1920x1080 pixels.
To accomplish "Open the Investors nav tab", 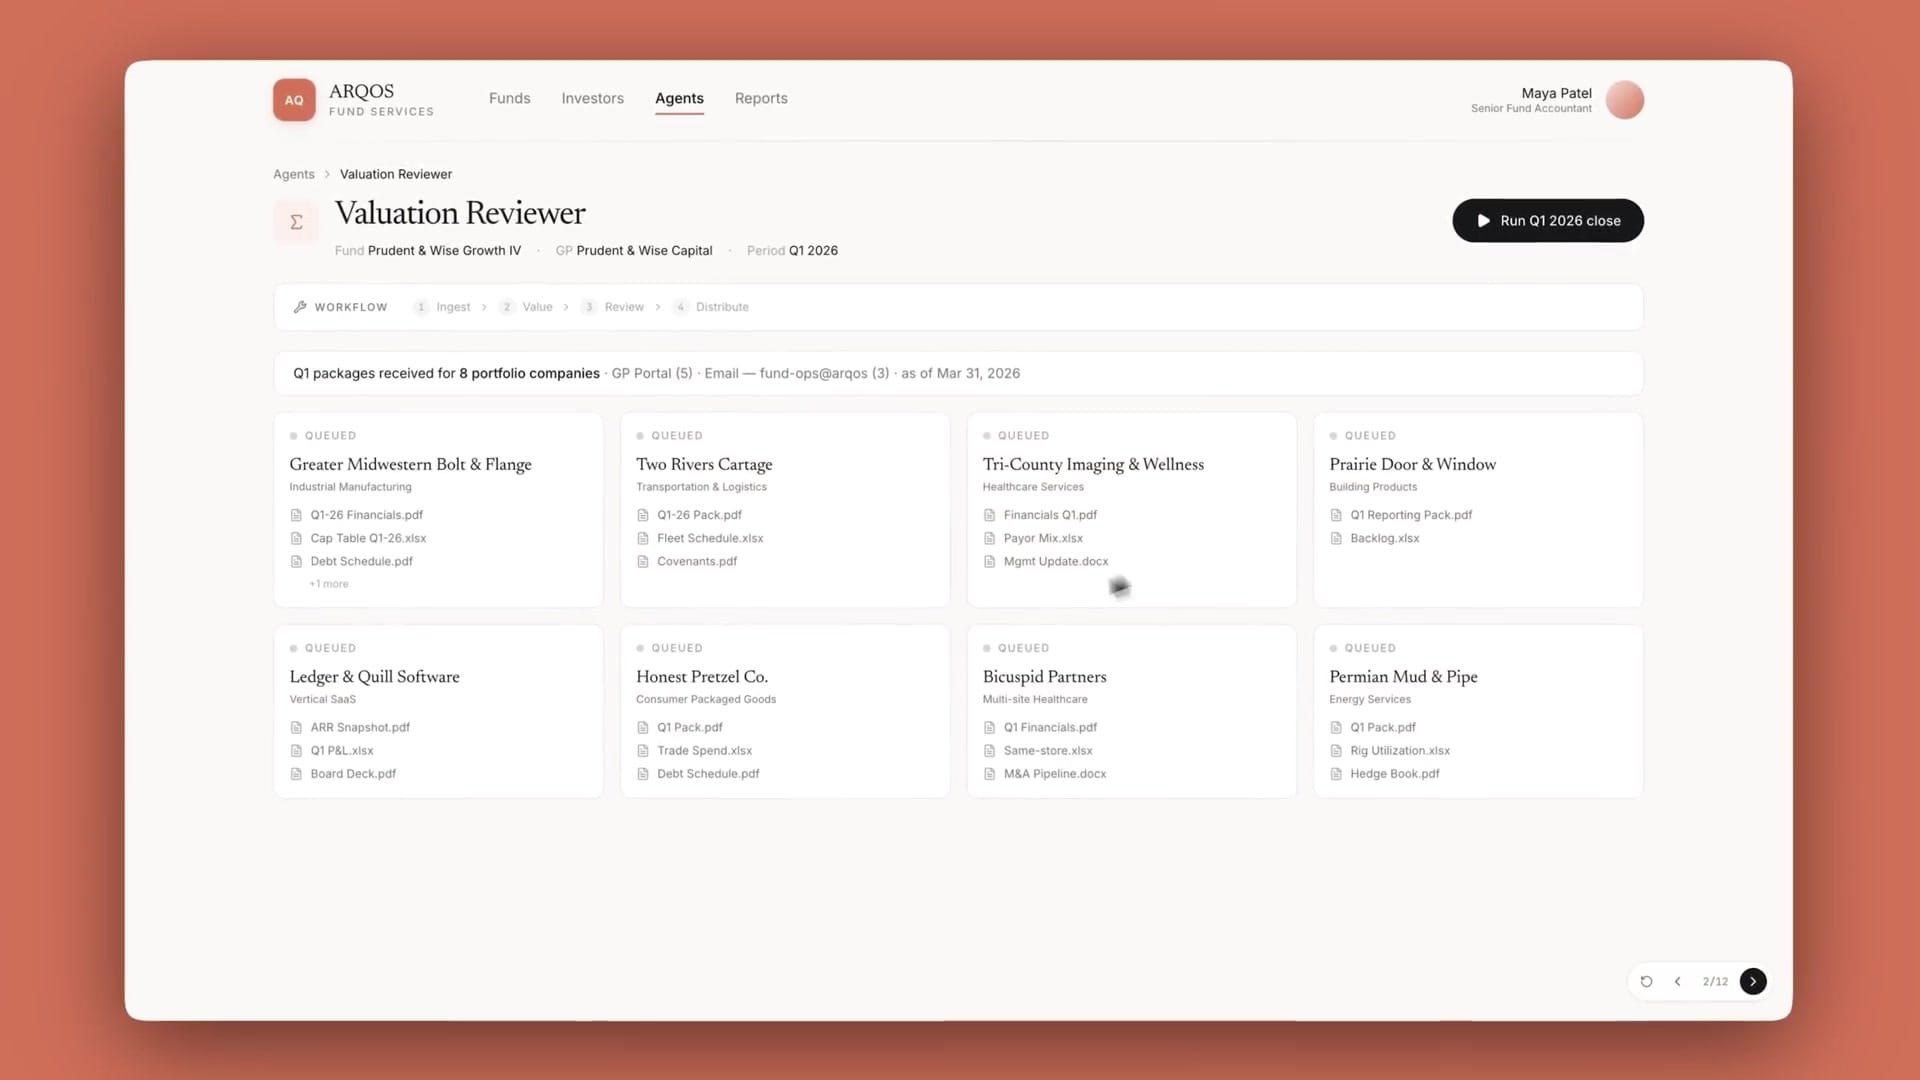I will (x=592, y=98).
